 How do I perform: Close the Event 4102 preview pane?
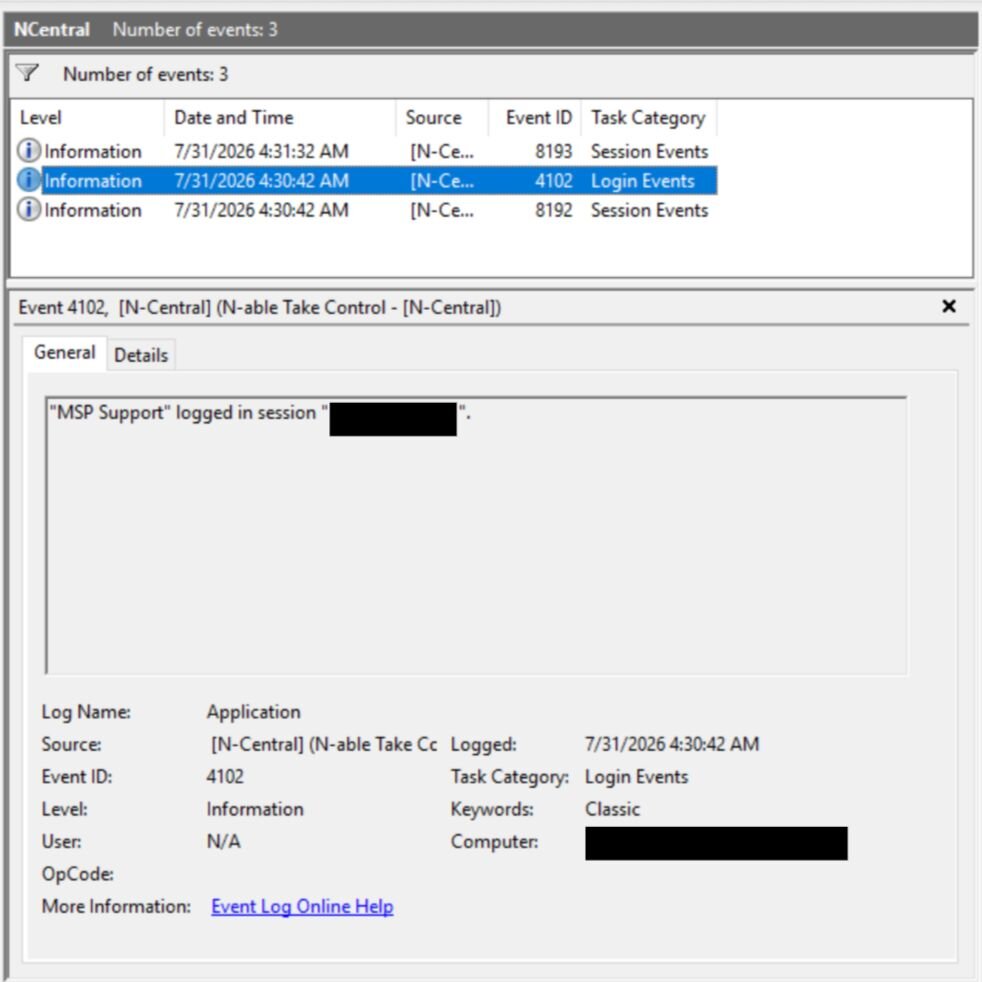(949, 306)
